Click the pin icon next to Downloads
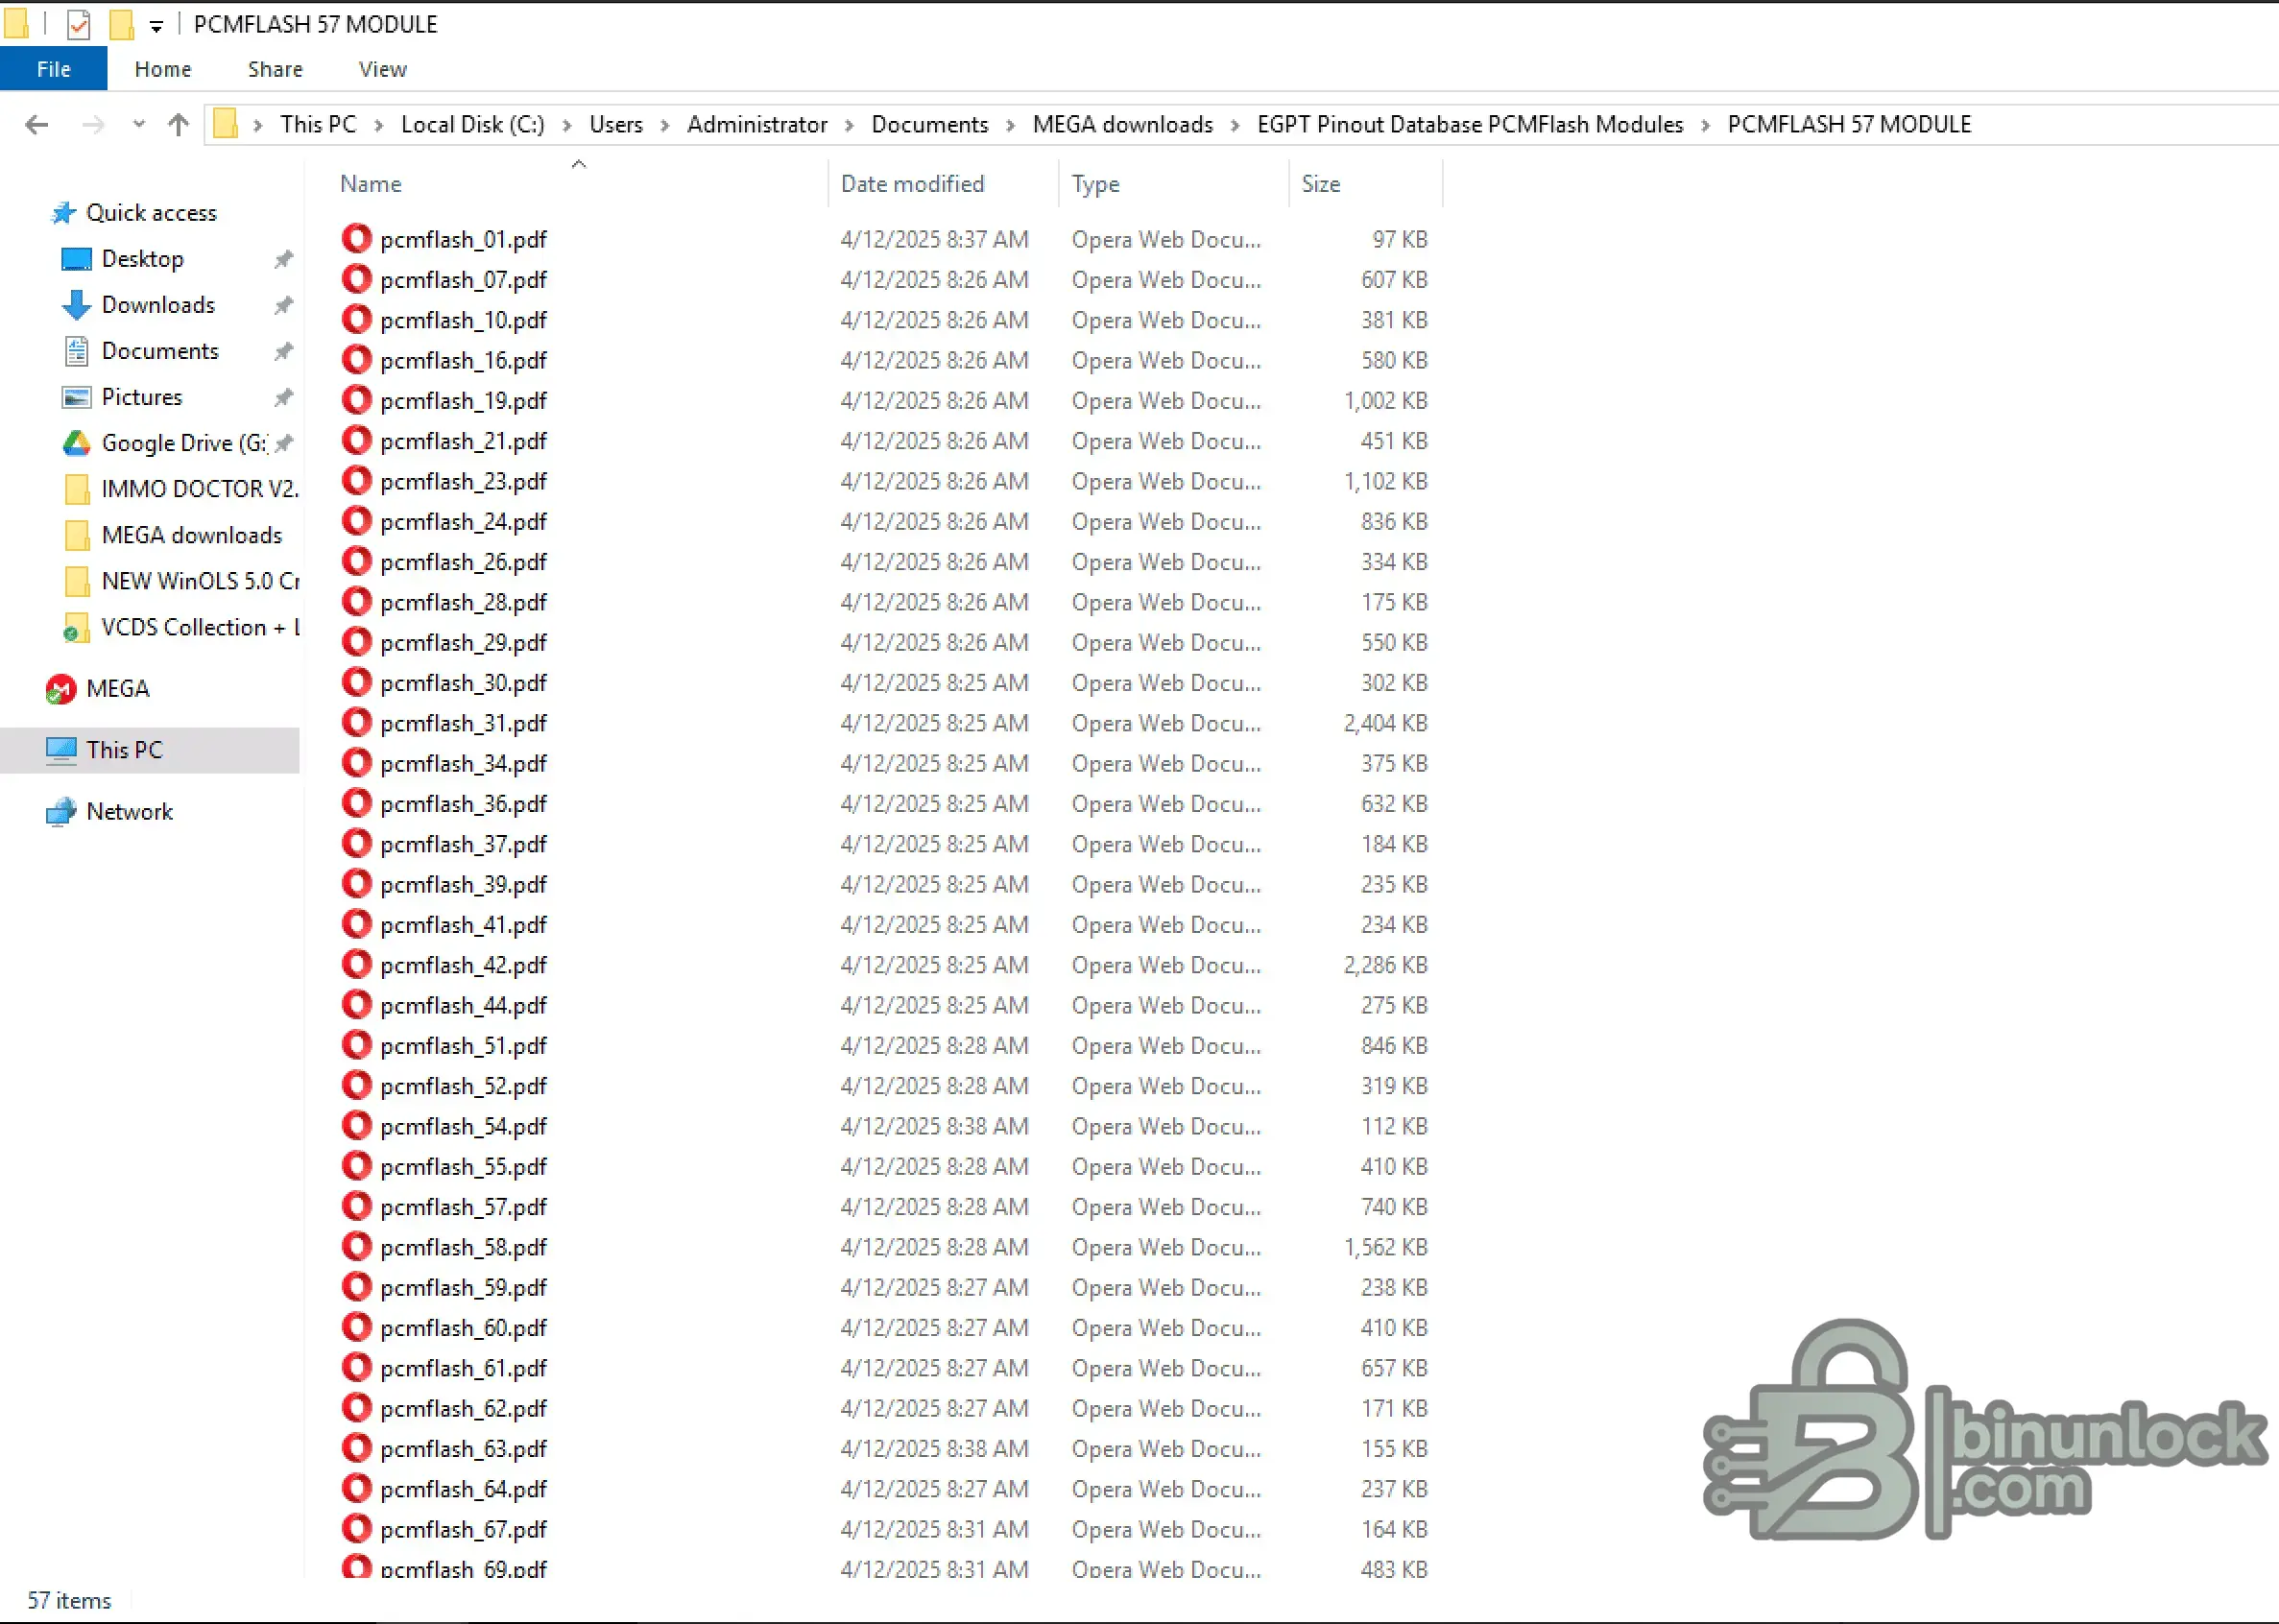The width and height of the screenshot is (2279, 1624). click(x=284, y=305)
